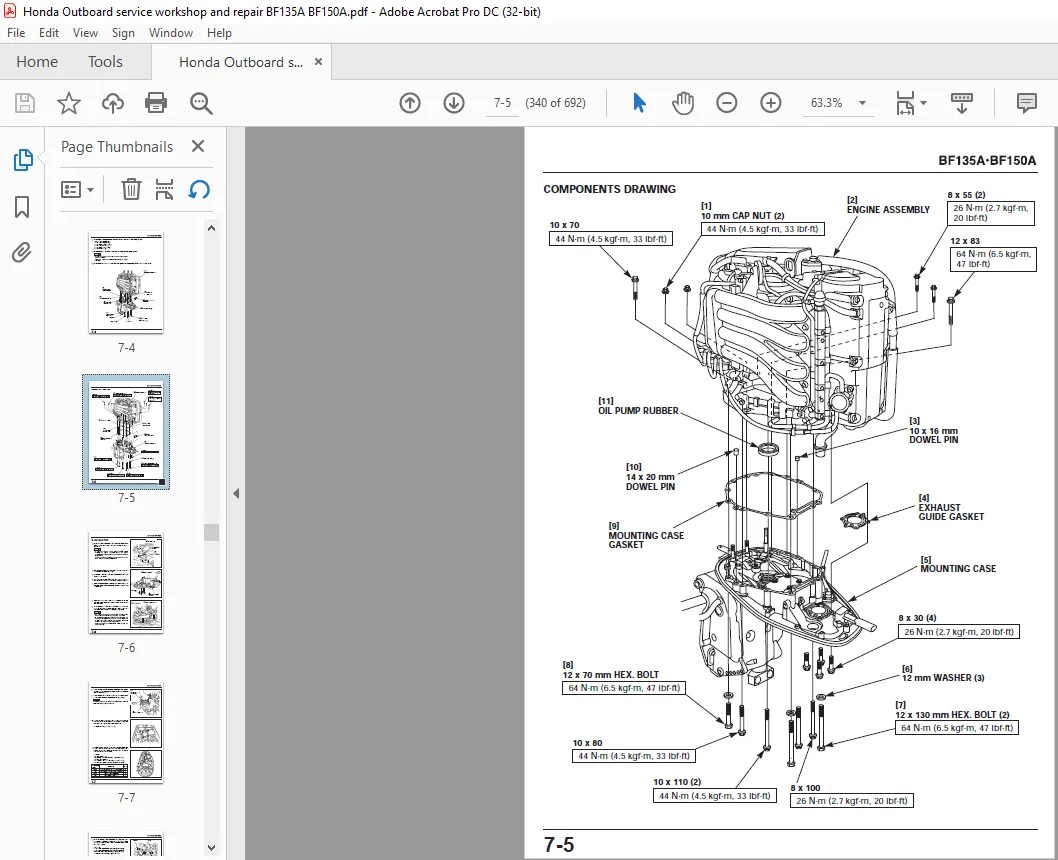Open the Help menu
Image resolution: width=1058 pixels, height=860 pixels.
pos(219,32)
